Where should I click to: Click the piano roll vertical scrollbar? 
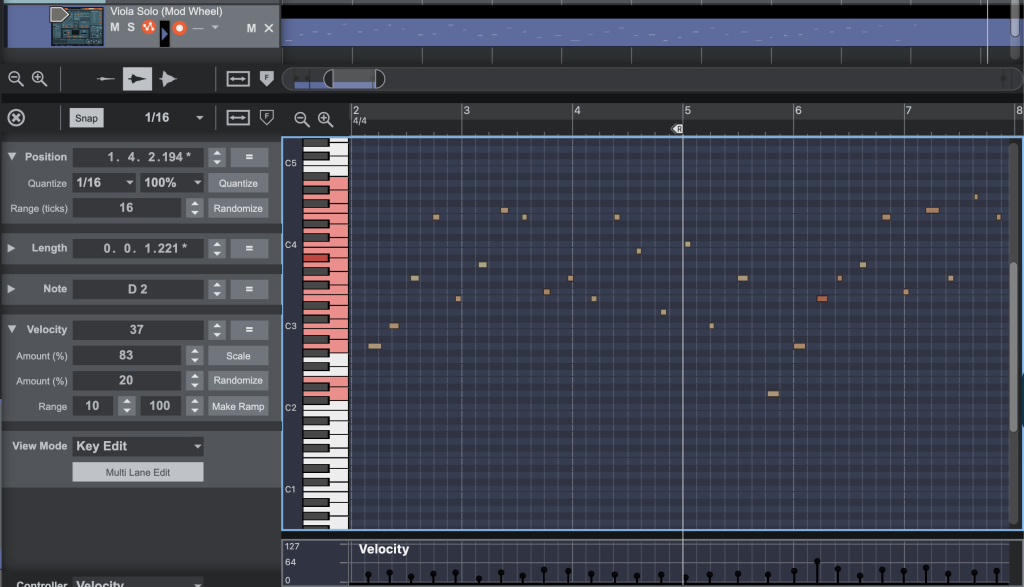(x=1014, y=346)
